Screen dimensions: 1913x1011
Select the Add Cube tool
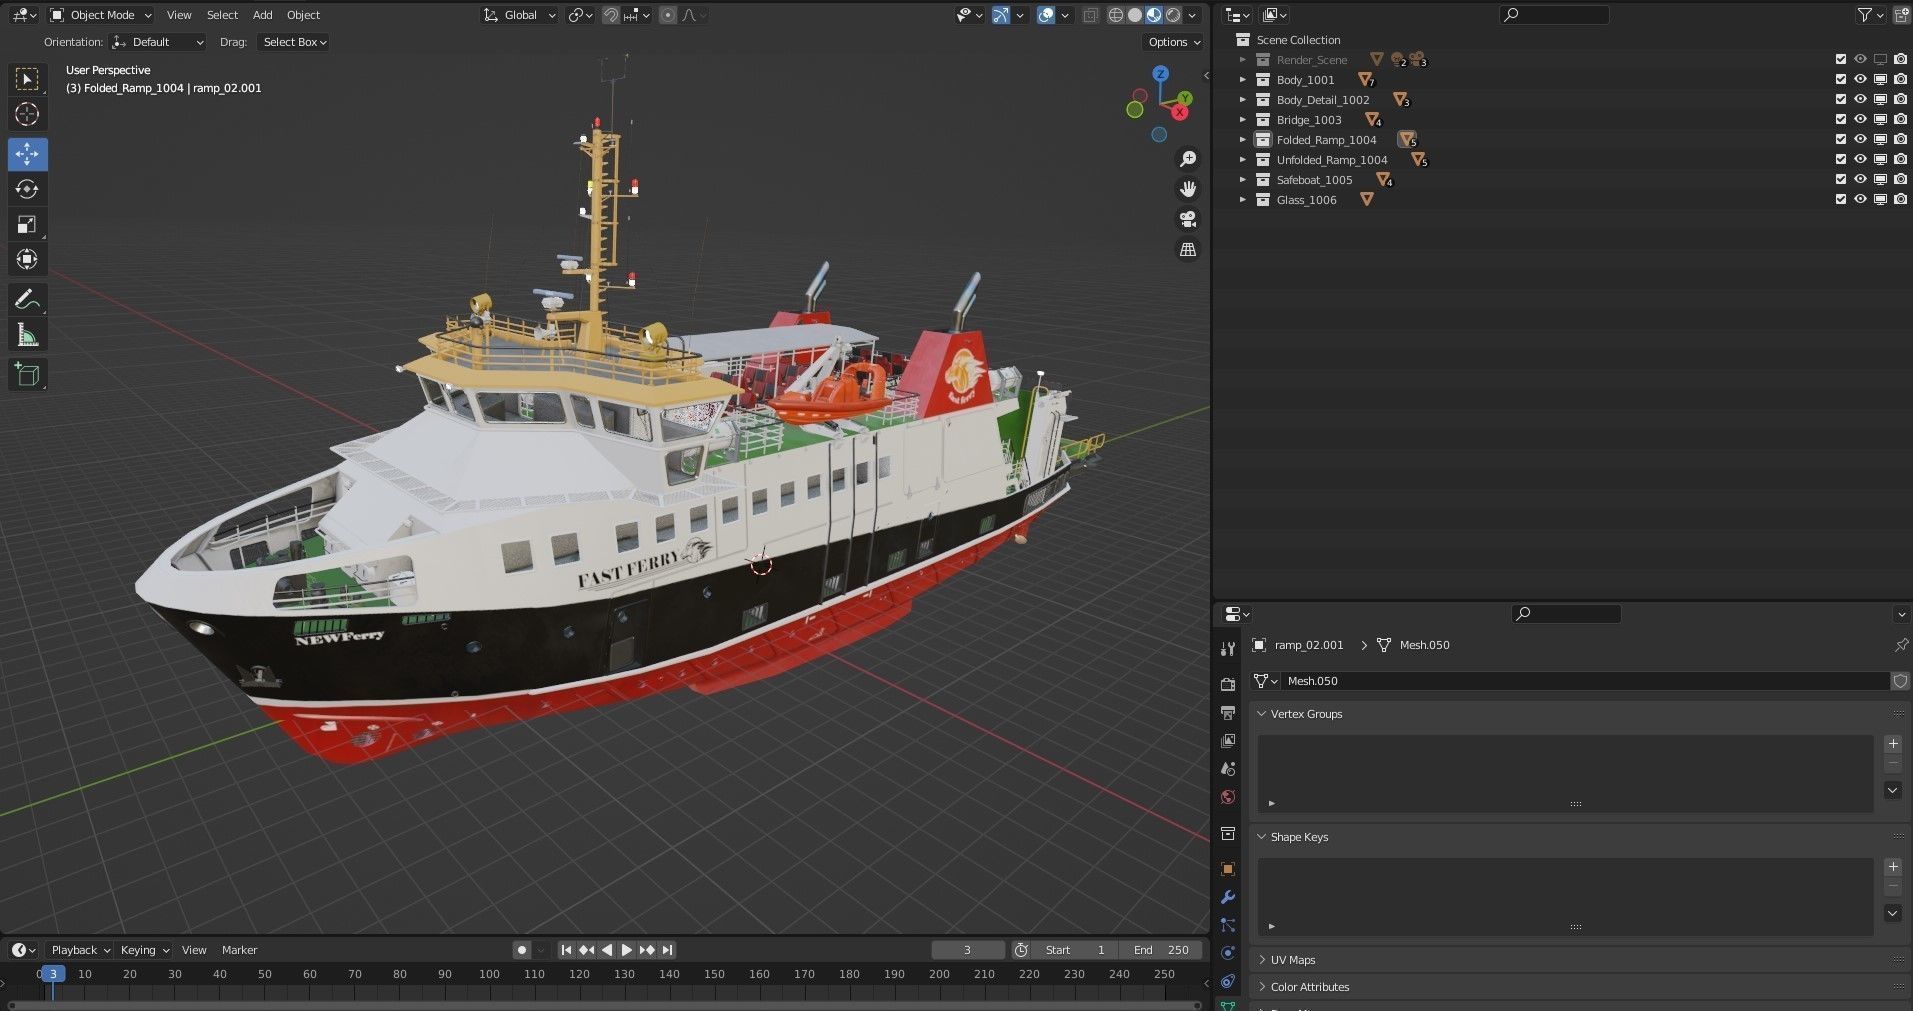click(27, 375)
